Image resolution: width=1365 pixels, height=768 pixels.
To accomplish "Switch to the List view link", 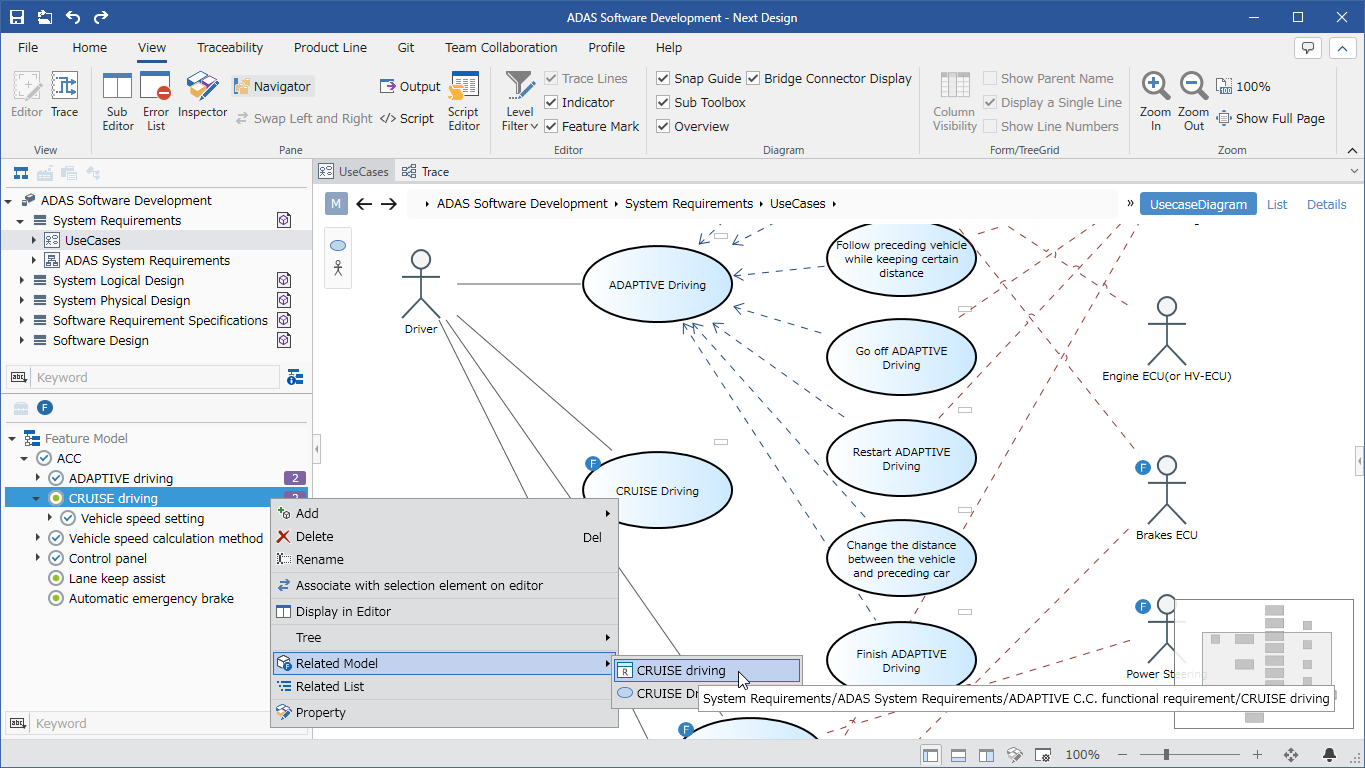I will pos(1277,204).
